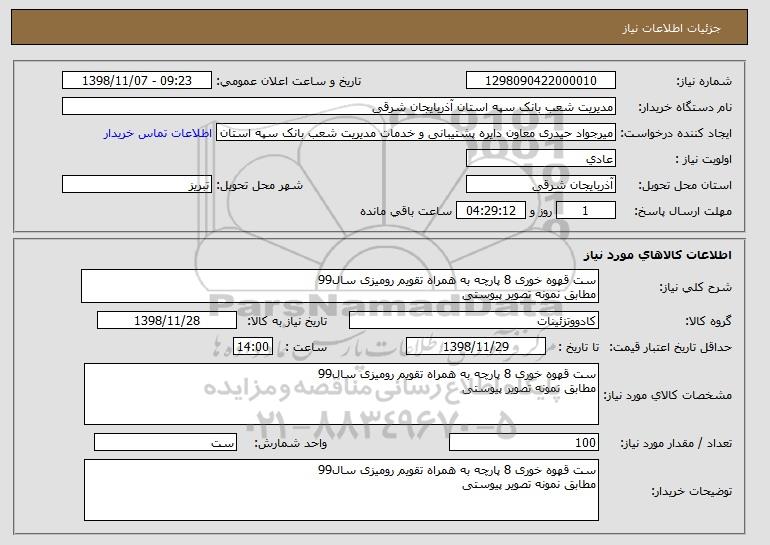
Task: Click the شهر محل تحویل field تبریز
Action: pyautogui.click(x=137, y=185)
